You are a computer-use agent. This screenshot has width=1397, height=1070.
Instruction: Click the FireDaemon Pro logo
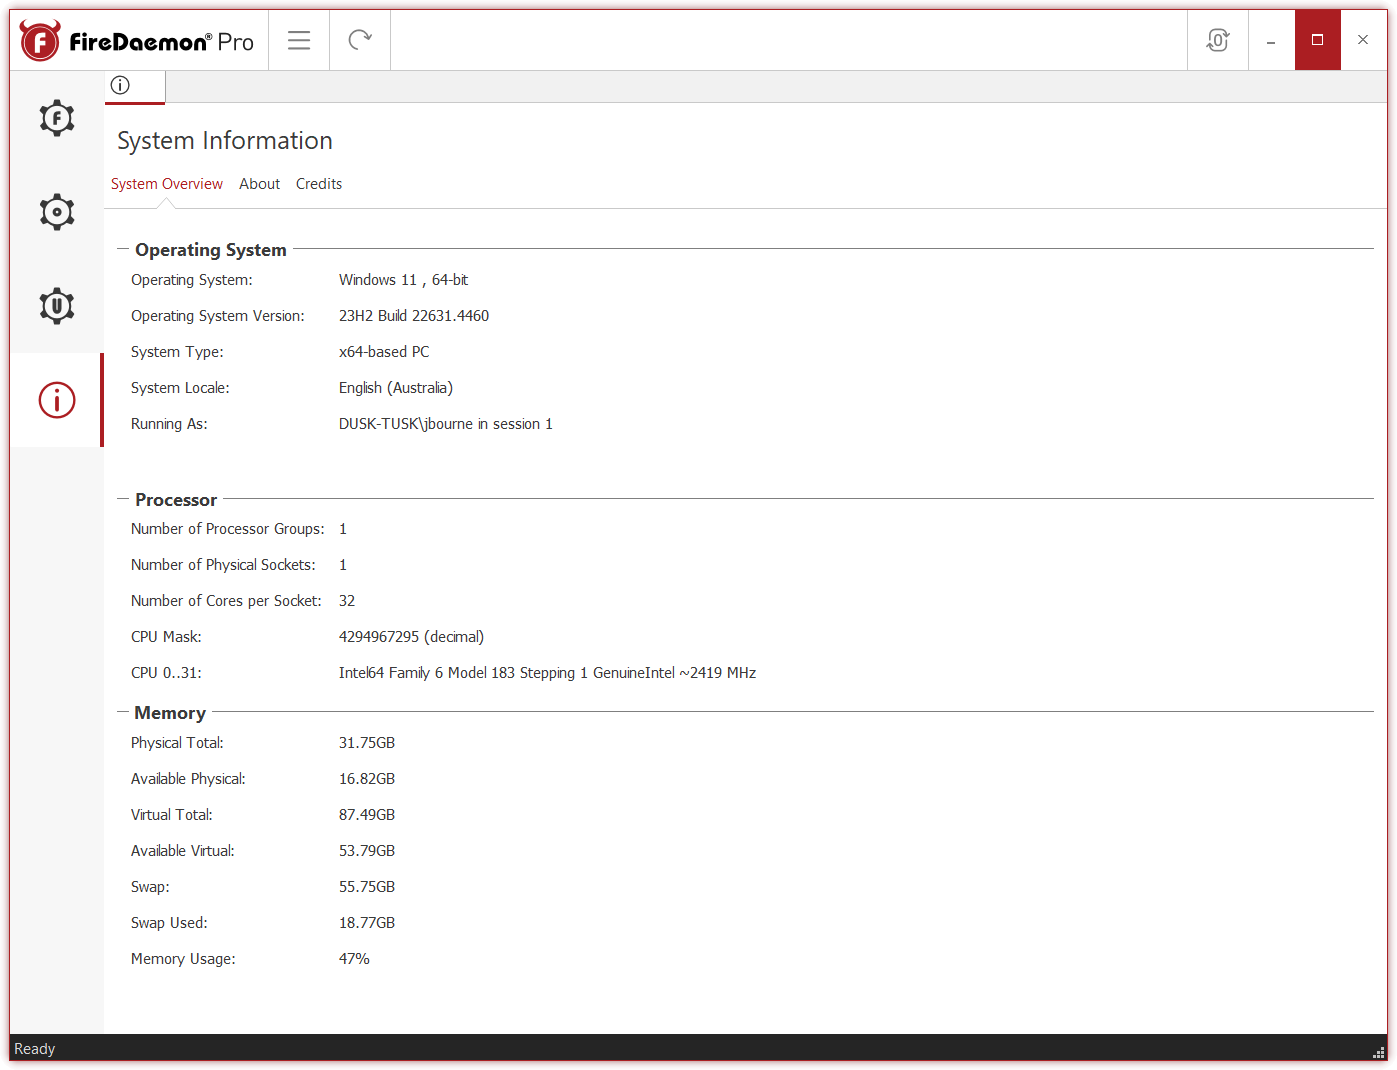[x=135, y=40]
